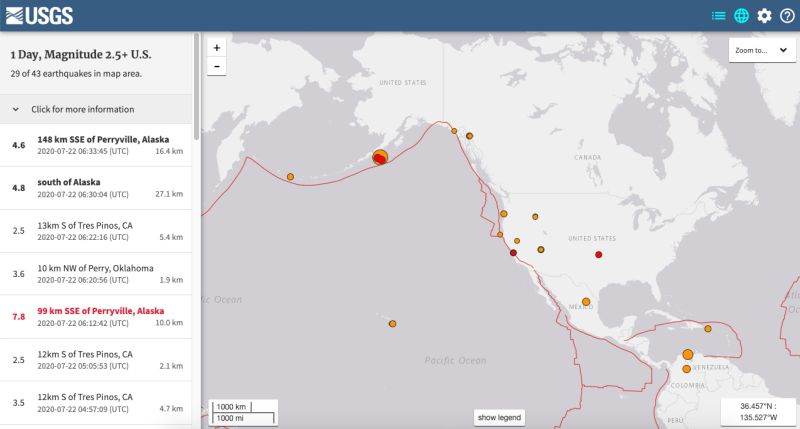
Task: Select the 4.6 Perryville 148 km earthquake
Action: coord(96,145)
